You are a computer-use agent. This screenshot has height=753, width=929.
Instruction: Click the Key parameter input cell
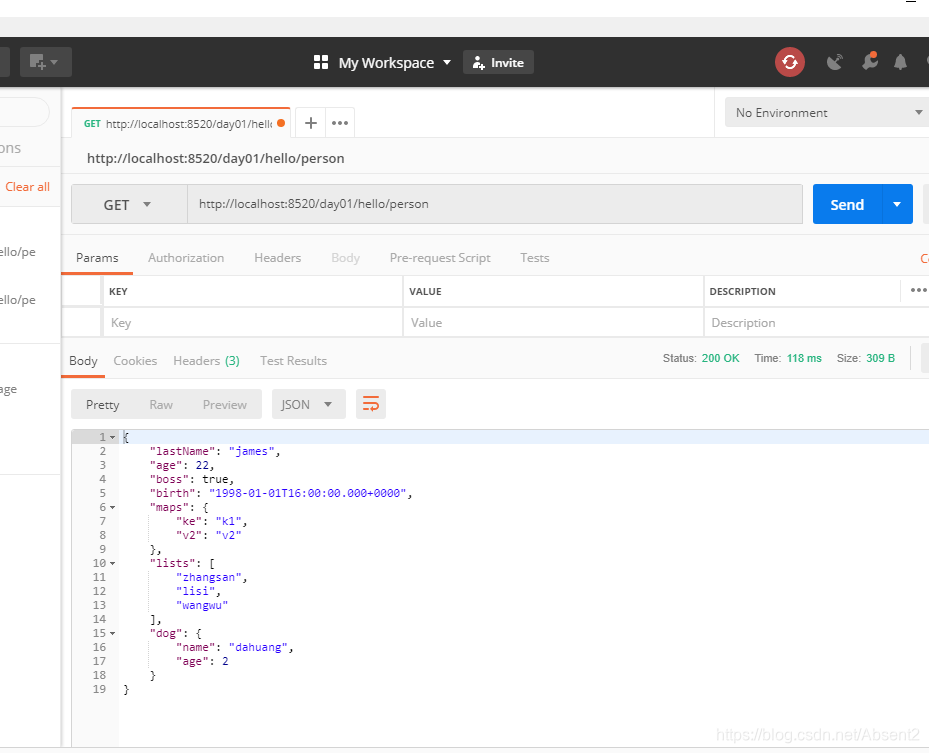coord(253,323)
